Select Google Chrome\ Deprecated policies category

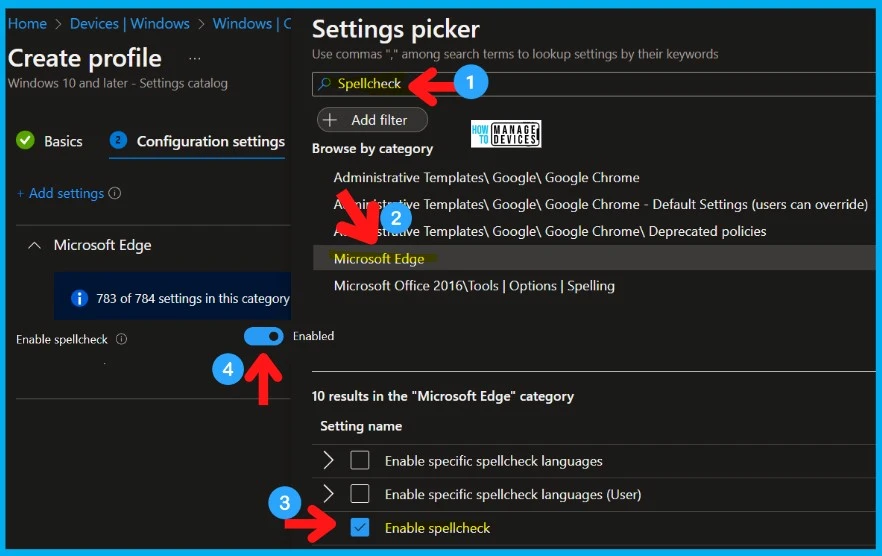tap(550, 231)
